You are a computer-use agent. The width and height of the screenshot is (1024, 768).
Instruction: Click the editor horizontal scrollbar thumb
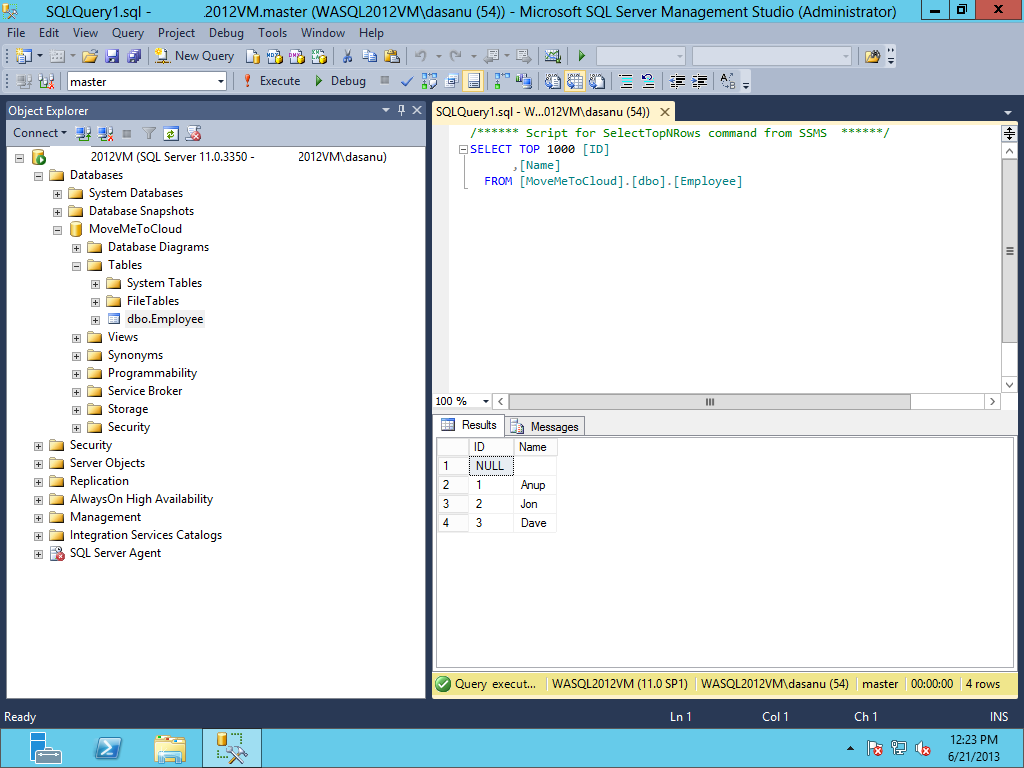tap(709, 402)
